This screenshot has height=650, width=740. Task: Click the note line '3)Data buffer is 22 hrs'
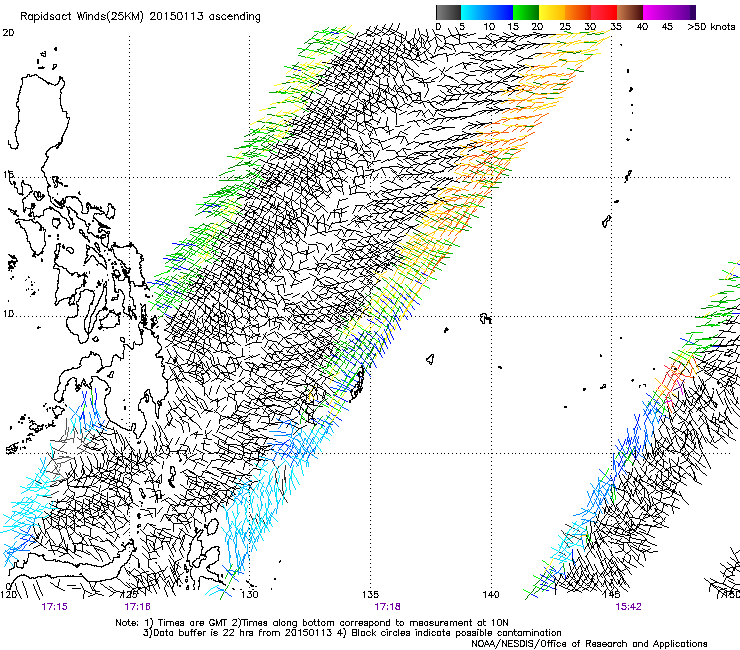(x=352, y=633)
